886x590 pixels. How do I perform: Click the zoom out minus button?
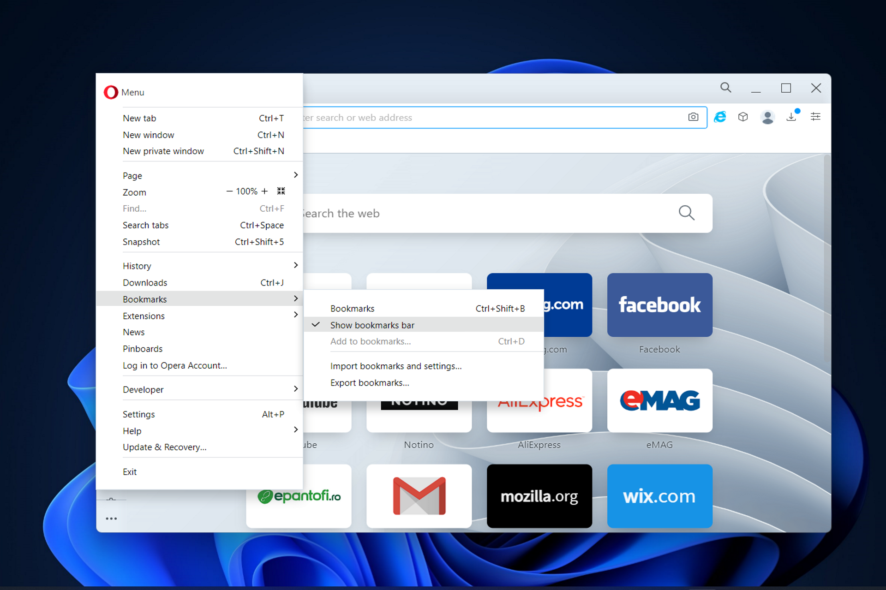[229, 192]
